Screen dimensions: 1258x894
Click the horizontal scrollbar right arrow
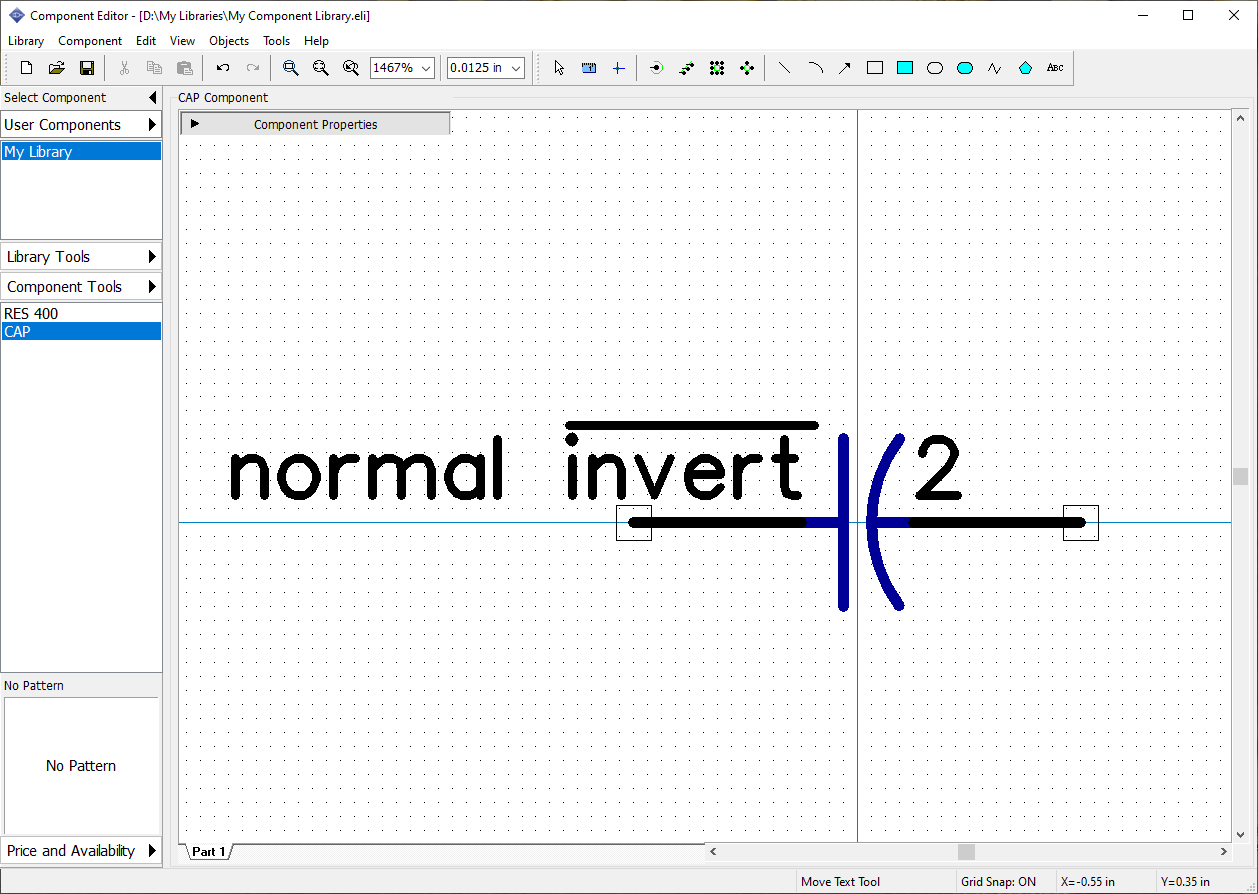point(1224,852)
